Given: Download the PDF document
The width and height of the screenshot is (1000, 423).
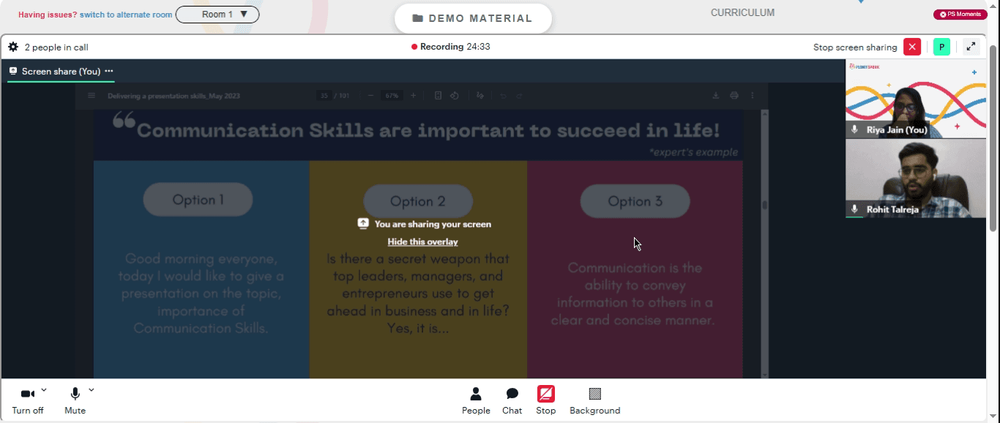Looking at the screenshot, I should pyautogui.click(x=716, y=96).
